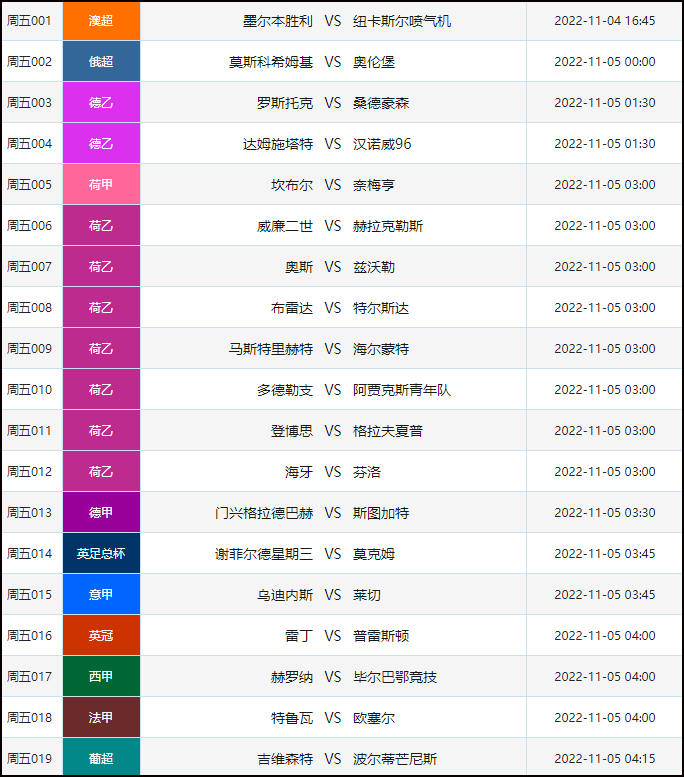Select team 奥斯
Screen dimensions: 684x777
[299, 267]
